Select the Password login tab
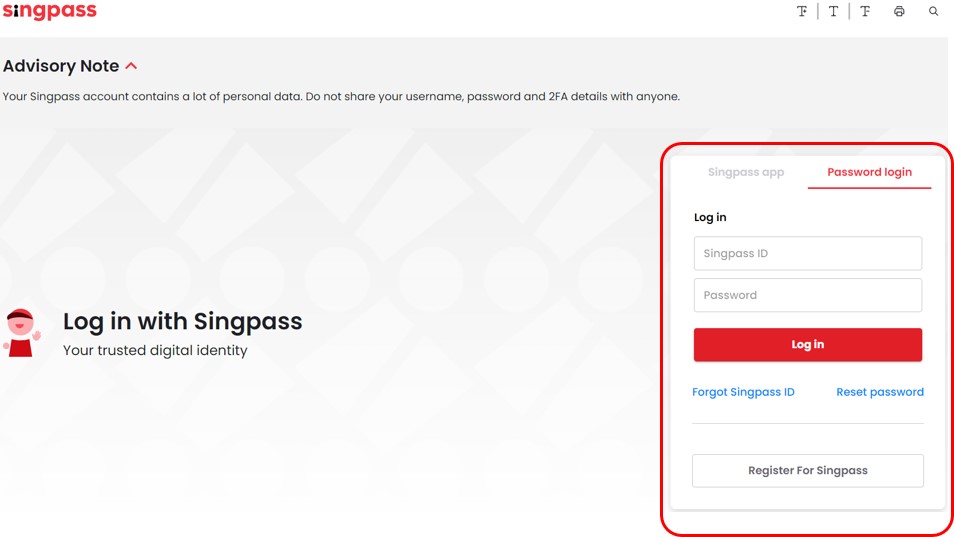Image resolution: width=954 pixels, height=537 pixels. [869, 172]
